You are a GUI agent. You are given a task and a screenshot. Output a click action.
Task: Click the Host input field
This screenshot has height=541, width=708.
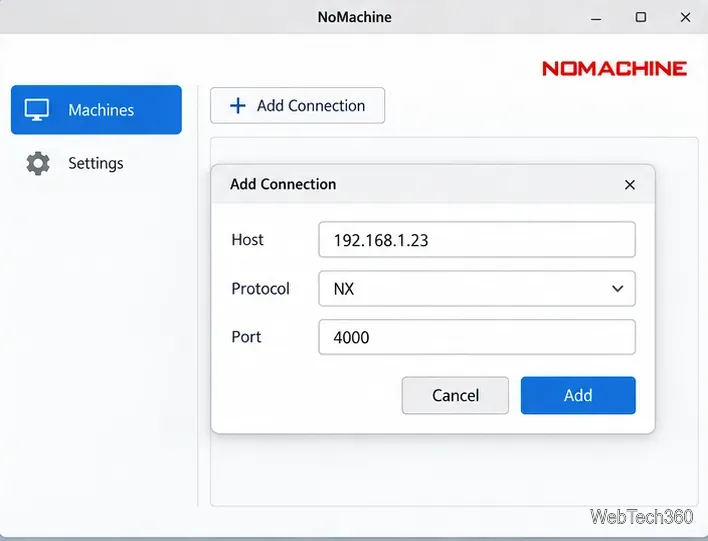pyautogui.click(x=477, y=239)
